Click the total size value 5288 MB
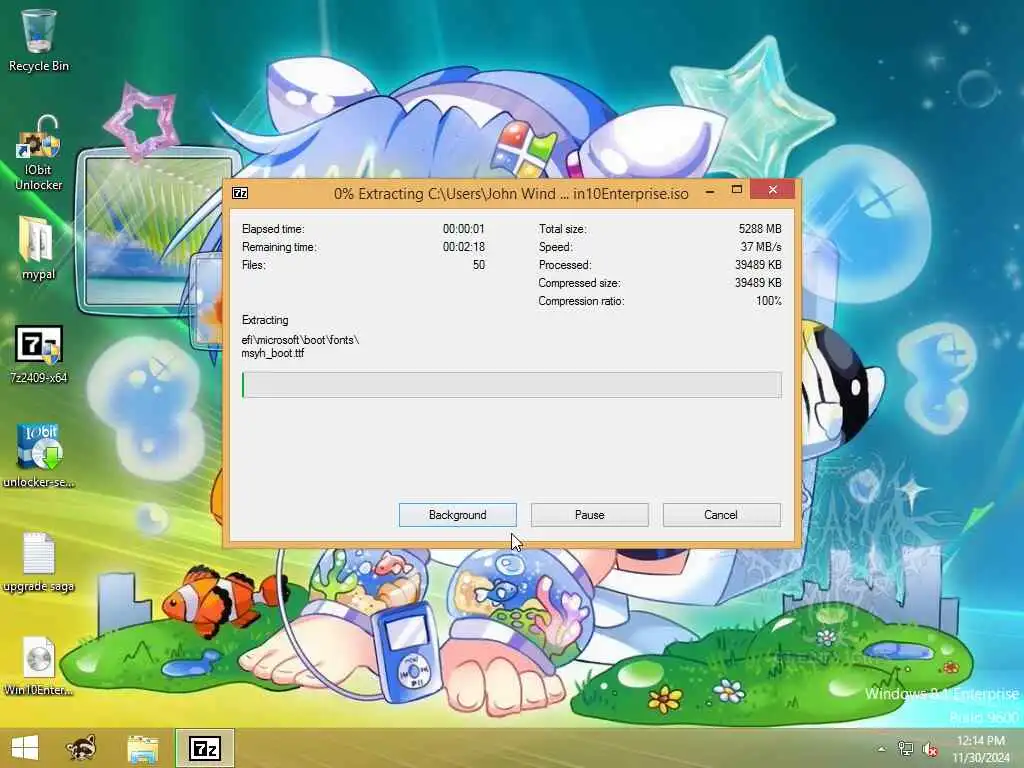Image resolution: width=1024 pixels, height=768 pixels. tap(760, 229)
